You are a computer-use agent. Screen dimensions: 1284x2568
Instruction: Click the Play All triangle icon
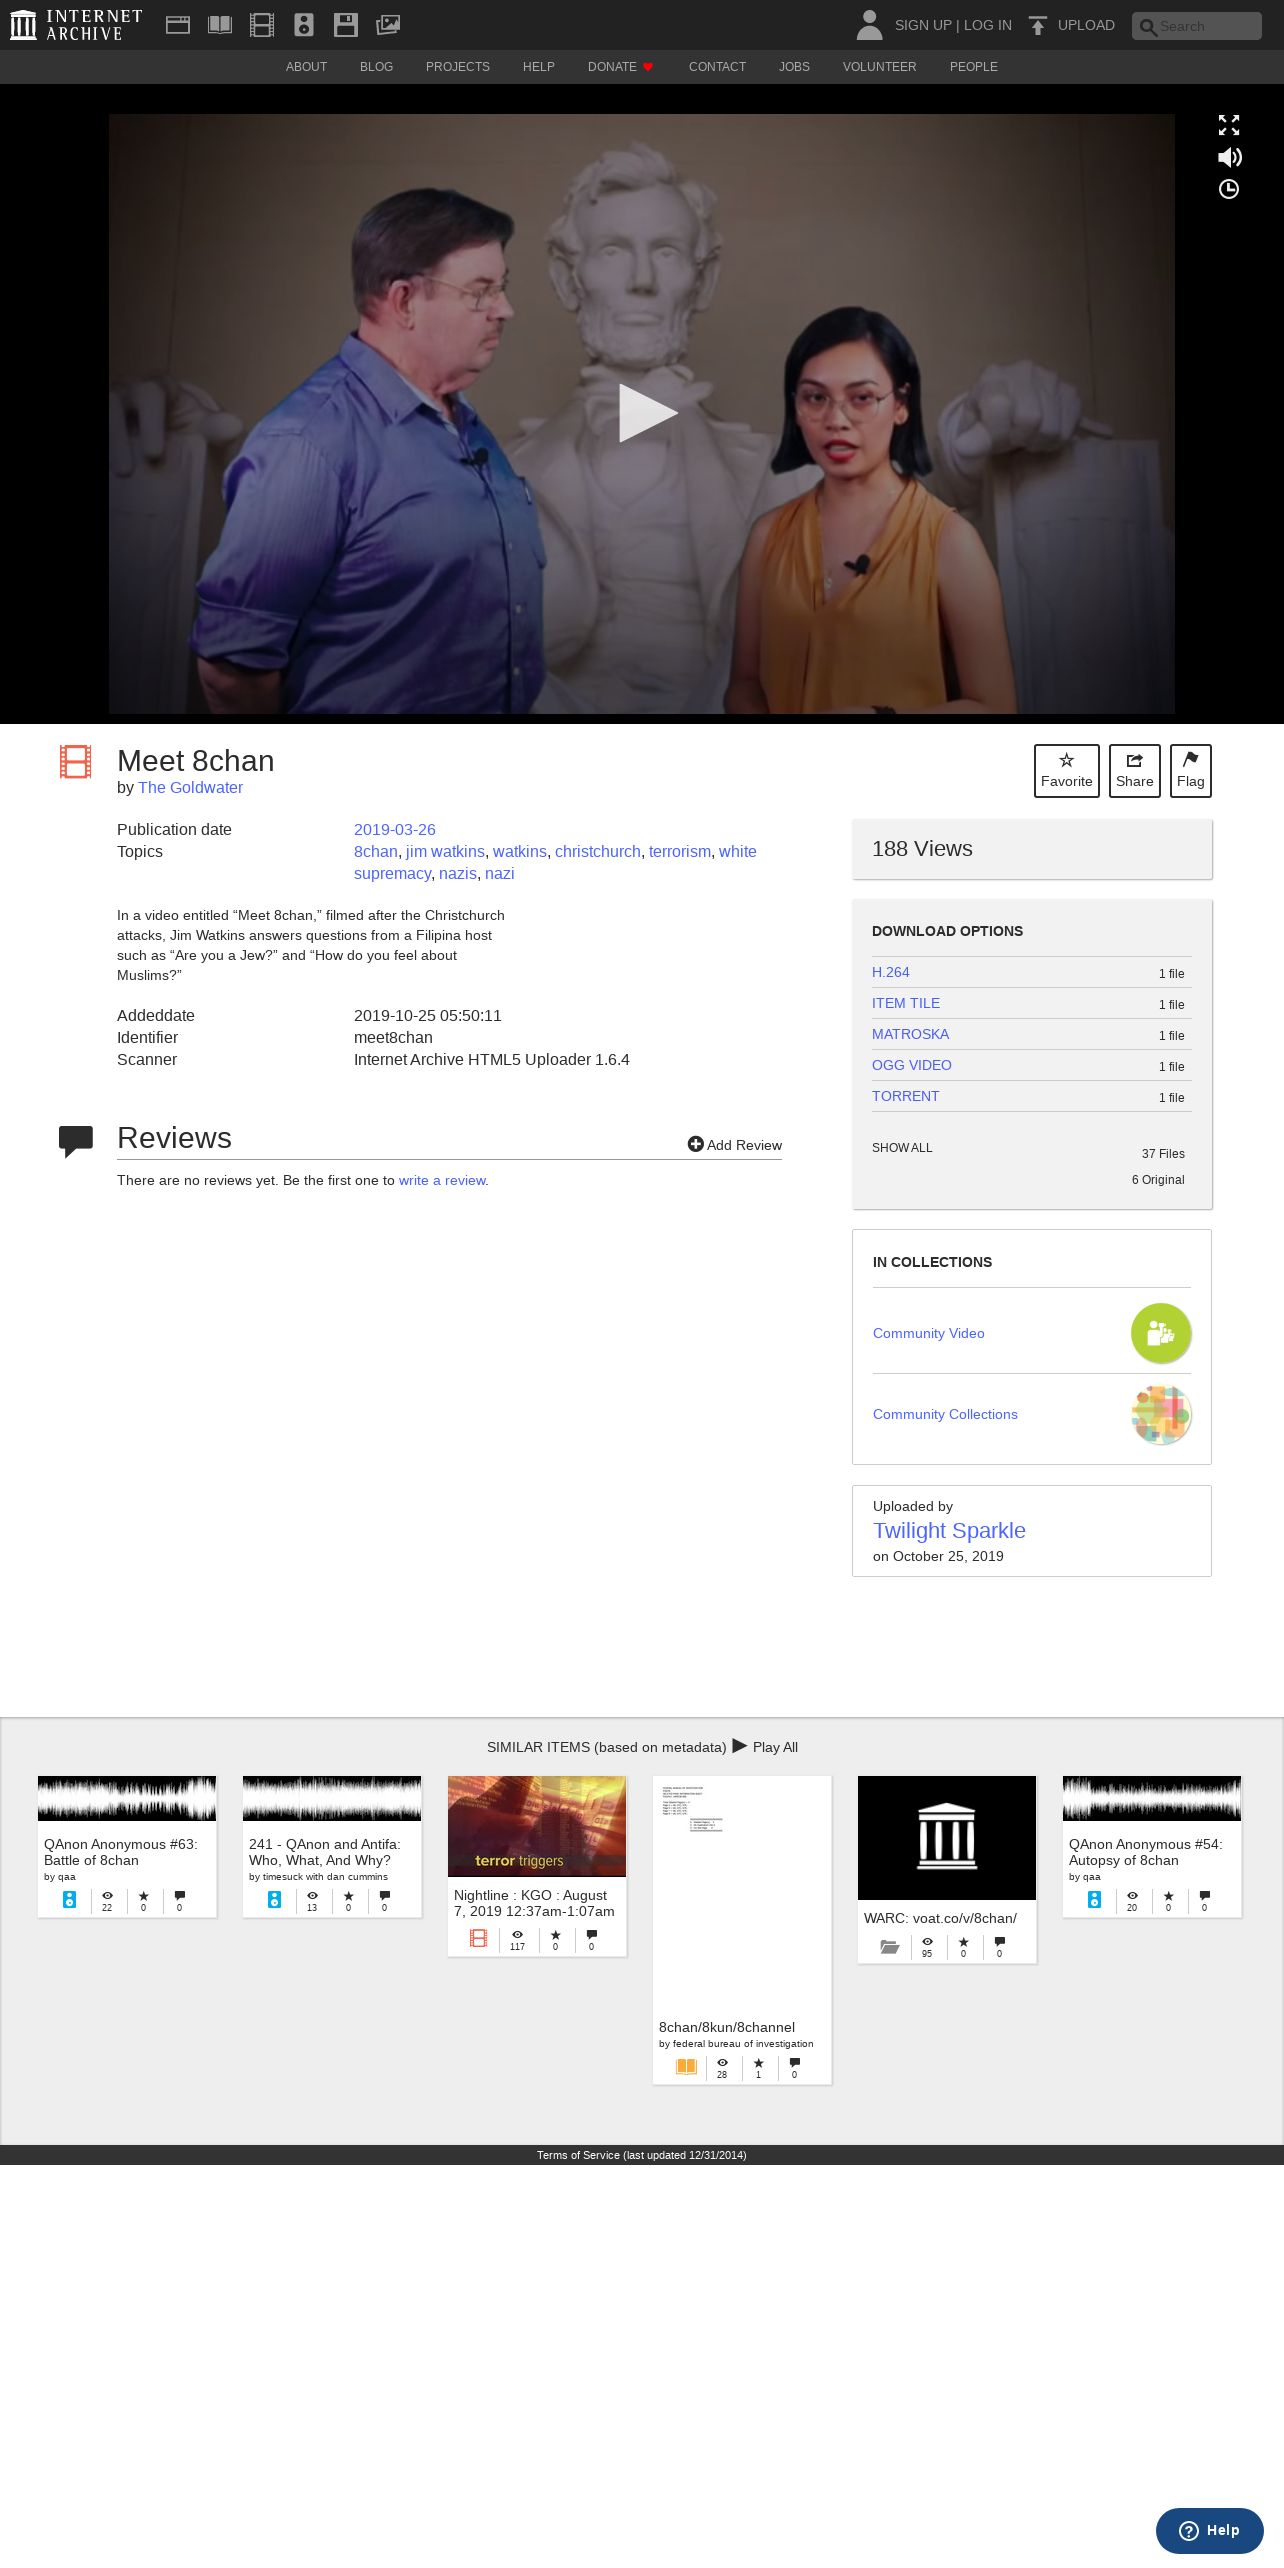pyautogui.click(x=740, y=1746)
